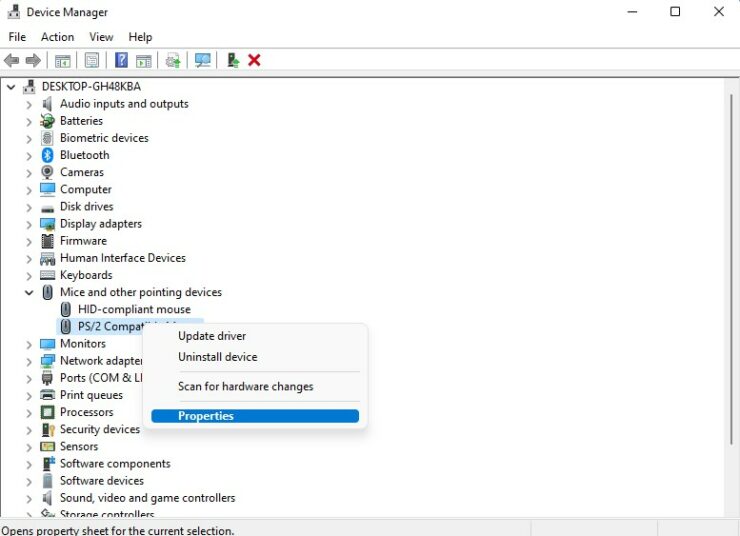Click the Update device driver toolbar icon
The image size is (740, 536).
coord(173,60)
